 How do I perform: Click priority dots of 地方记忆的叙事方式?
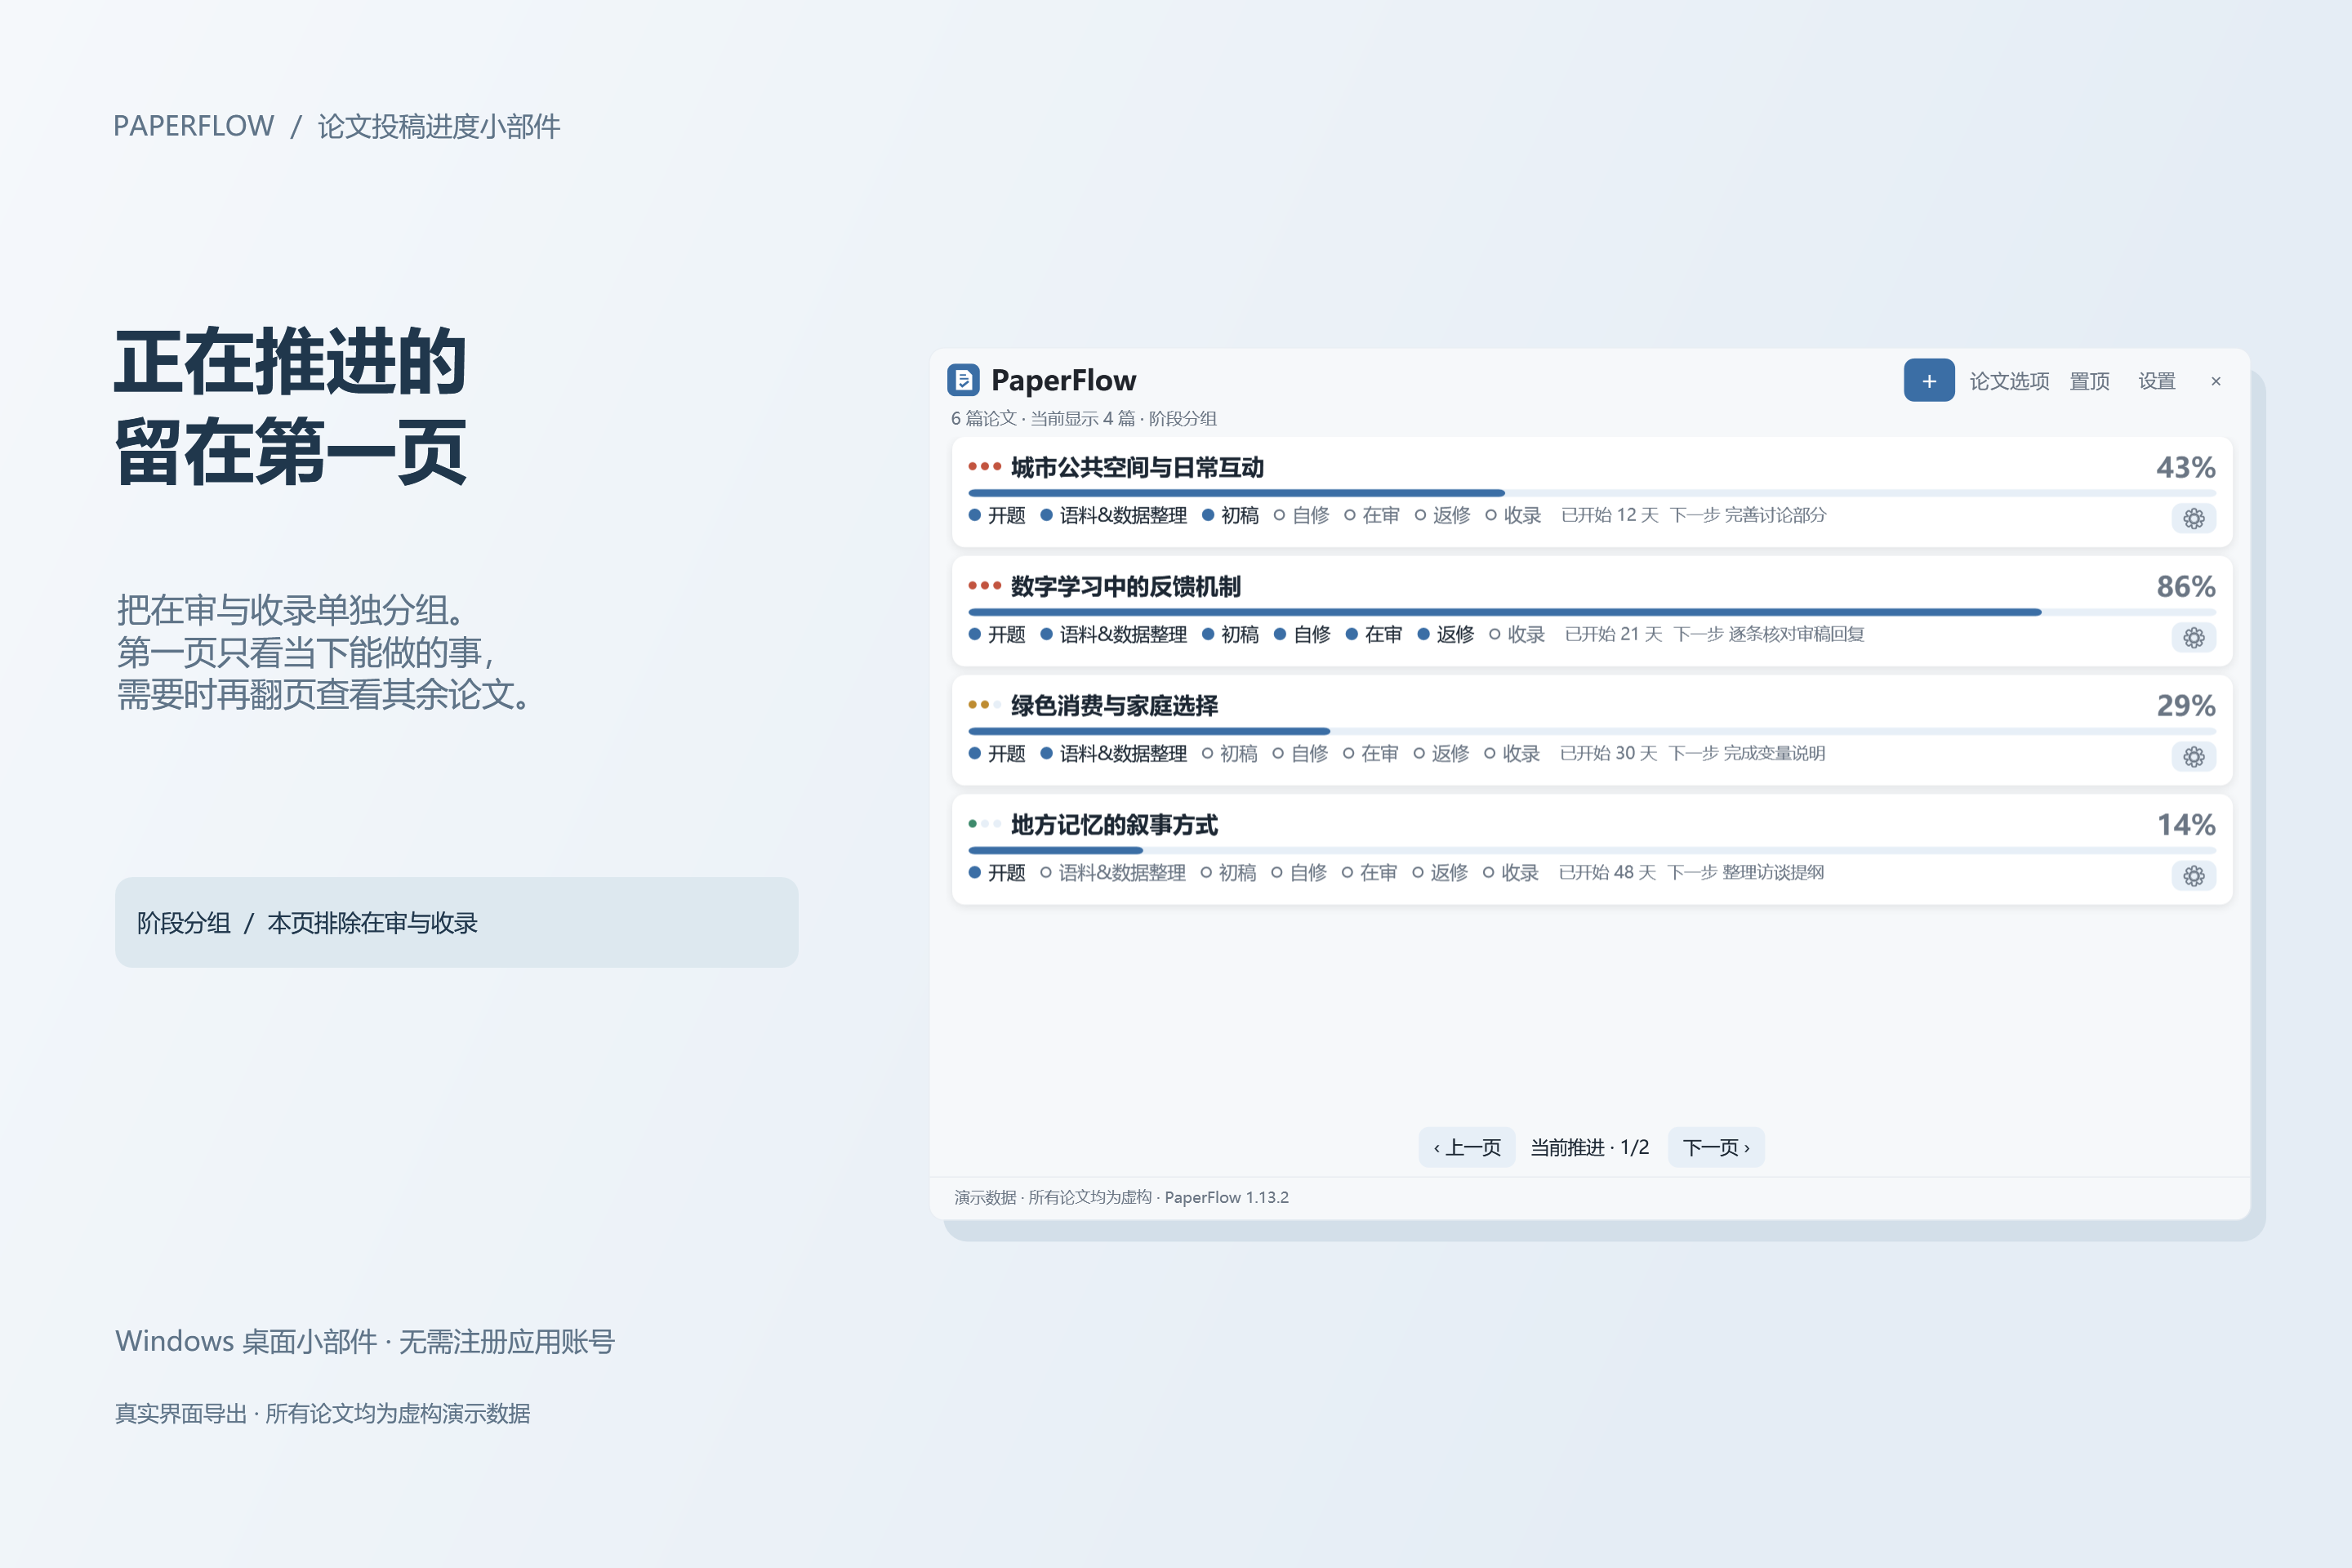[x=984, y=823]
